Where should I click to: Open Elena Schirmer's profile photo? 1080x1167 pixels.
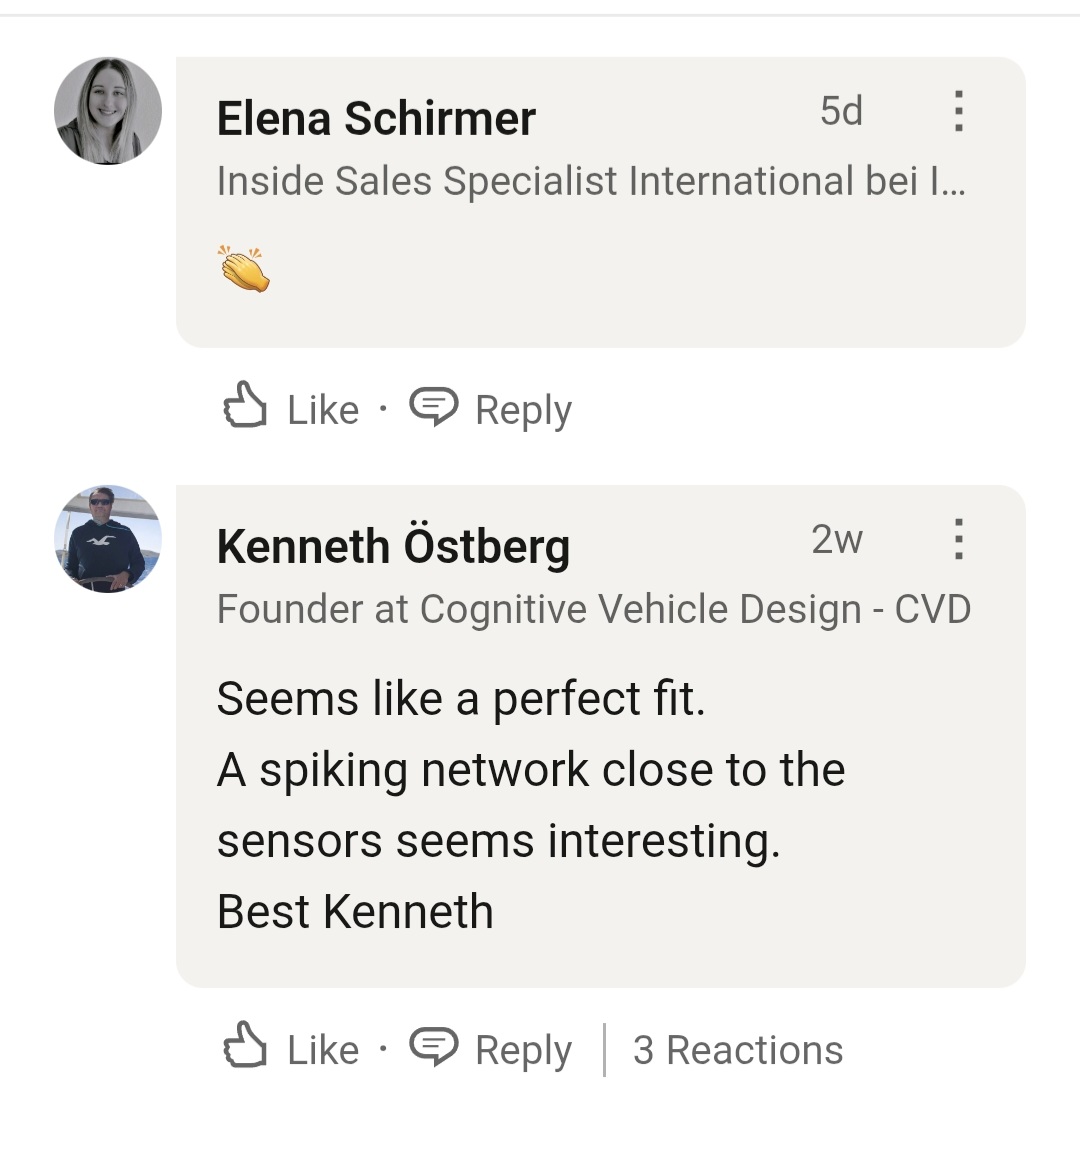tap(108, 111)
